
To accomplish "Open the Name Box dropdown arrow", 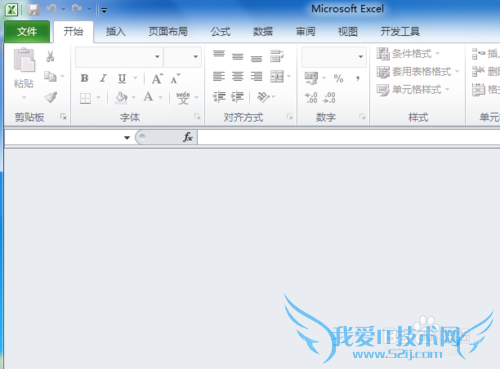I will pyautogui.click(x=127, y=137).
